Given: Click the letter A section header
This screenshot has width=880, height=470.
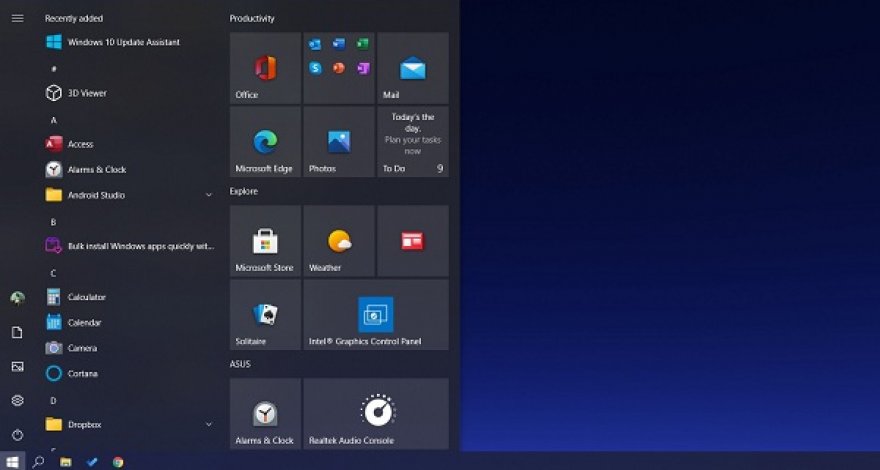Looking at the screenshot, I should [x=54, y=120].
